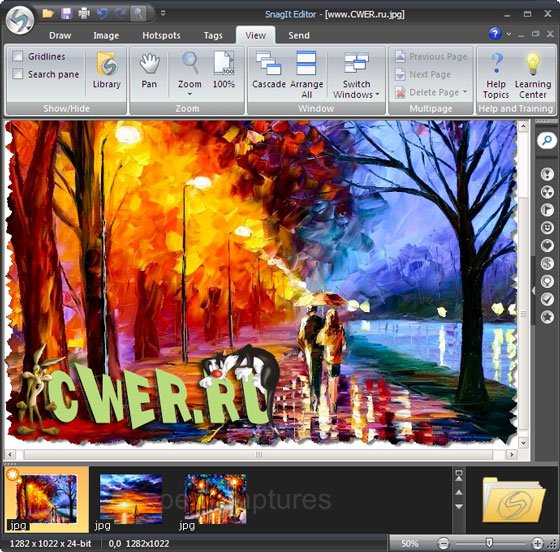Open Help Topics
Screen dimensions: 560x552
(496, 75)
